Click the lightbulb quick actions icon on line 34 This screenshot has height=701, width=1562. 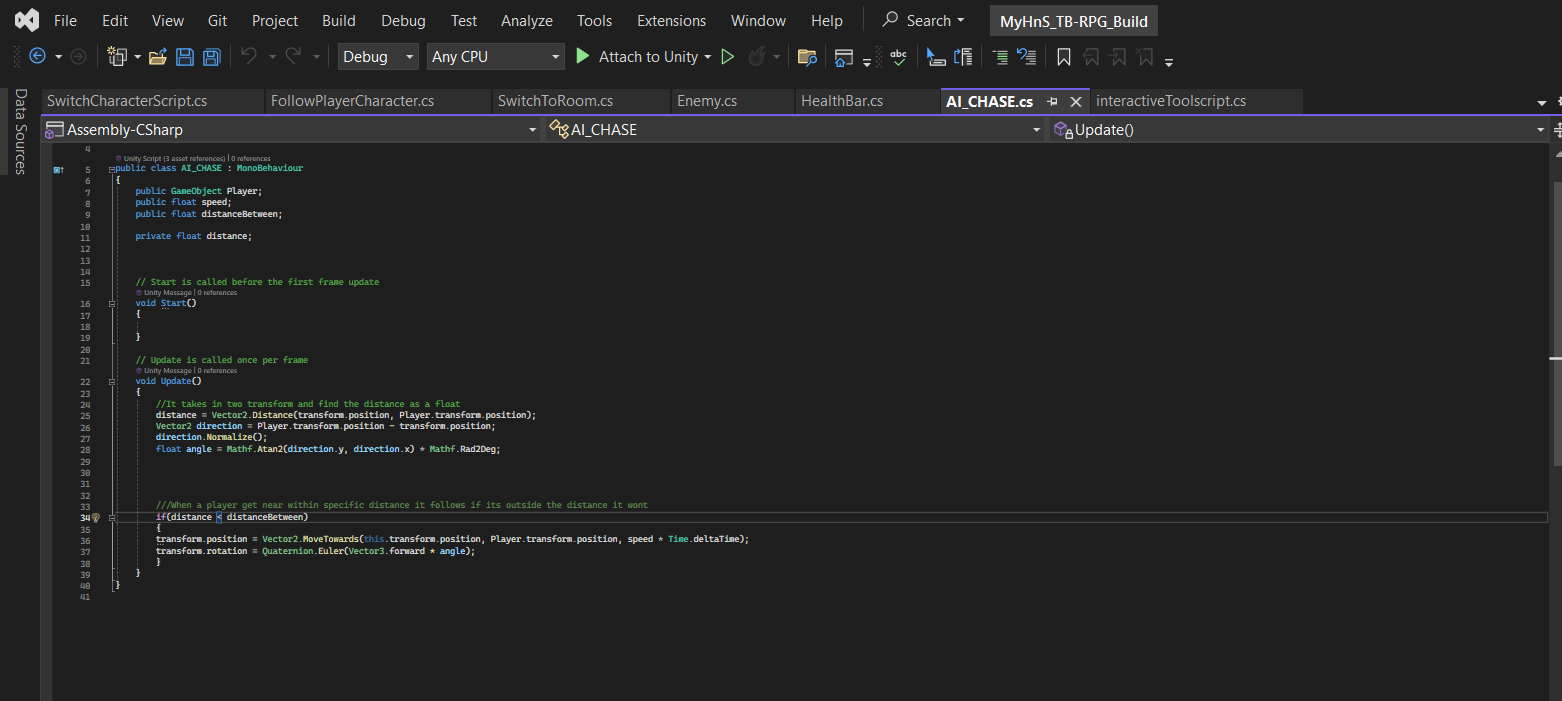pos(96,518)
